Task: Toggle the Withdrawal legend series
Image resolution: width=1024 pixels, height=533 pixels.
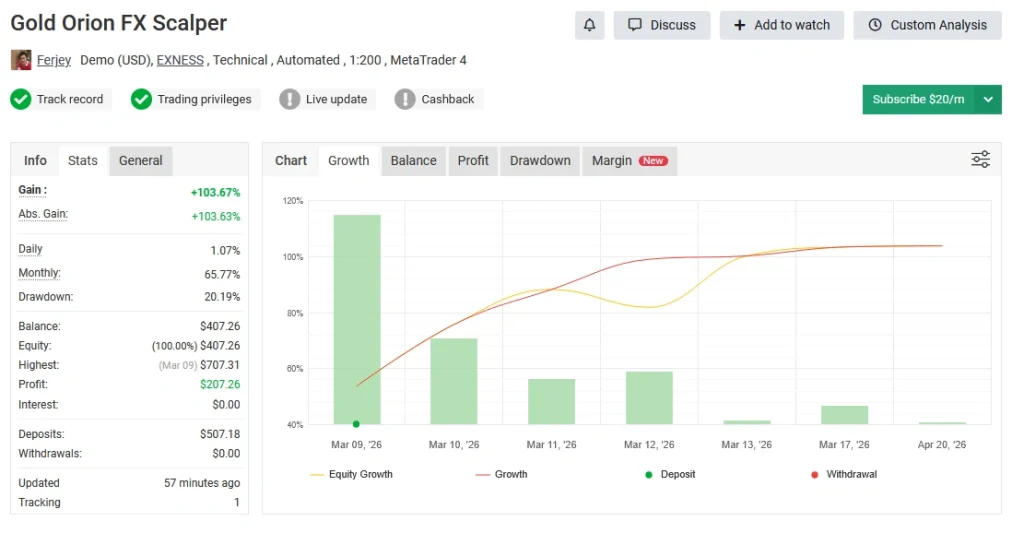Action: [x=844, y=474]
